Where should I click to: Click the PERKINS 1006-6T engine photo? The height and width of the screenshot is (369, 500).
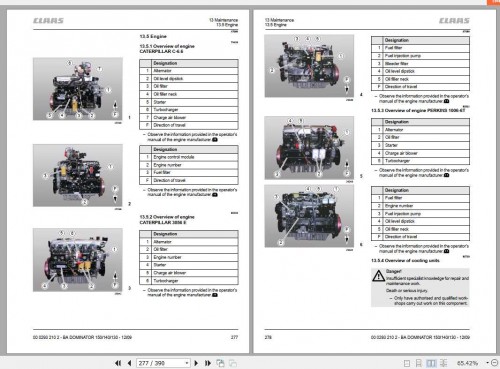(309, 148)
